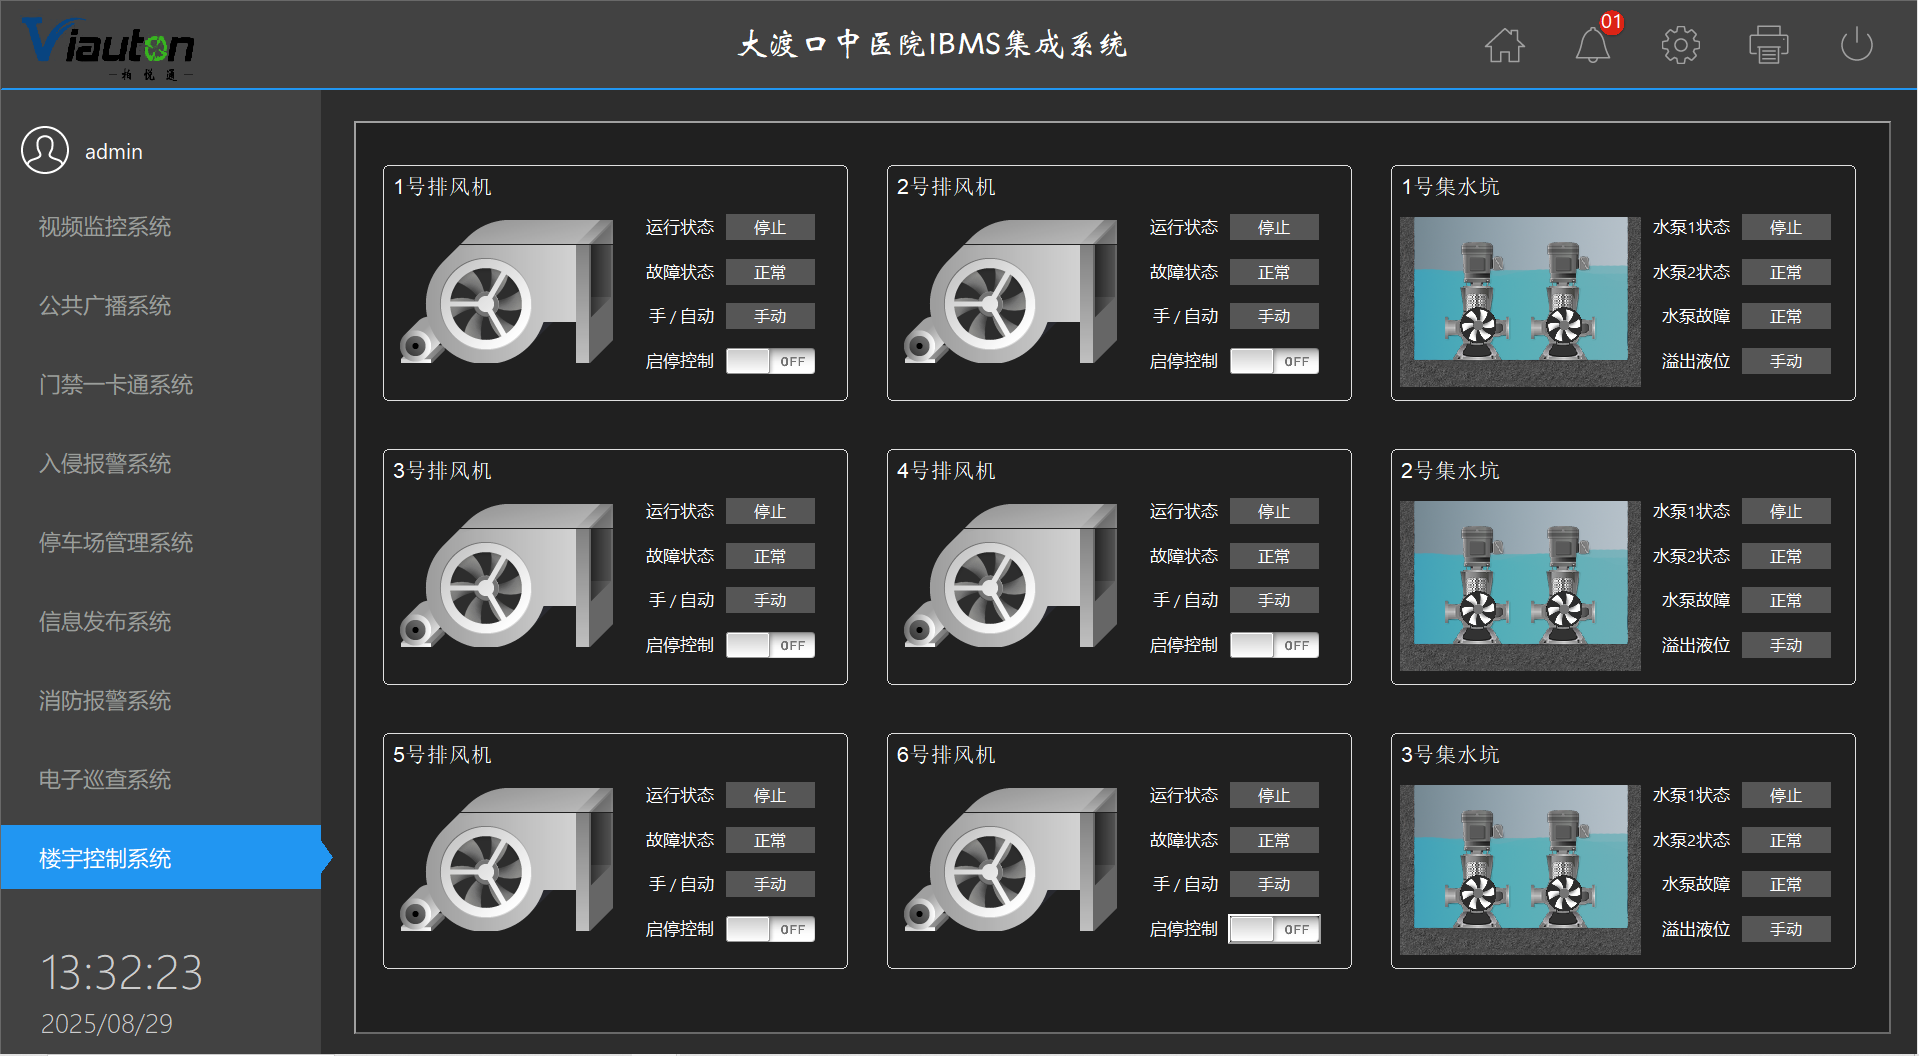Screen dimensions: 1919x1056
Task: Open settings via the gear icon
Action: (1680, 45)
